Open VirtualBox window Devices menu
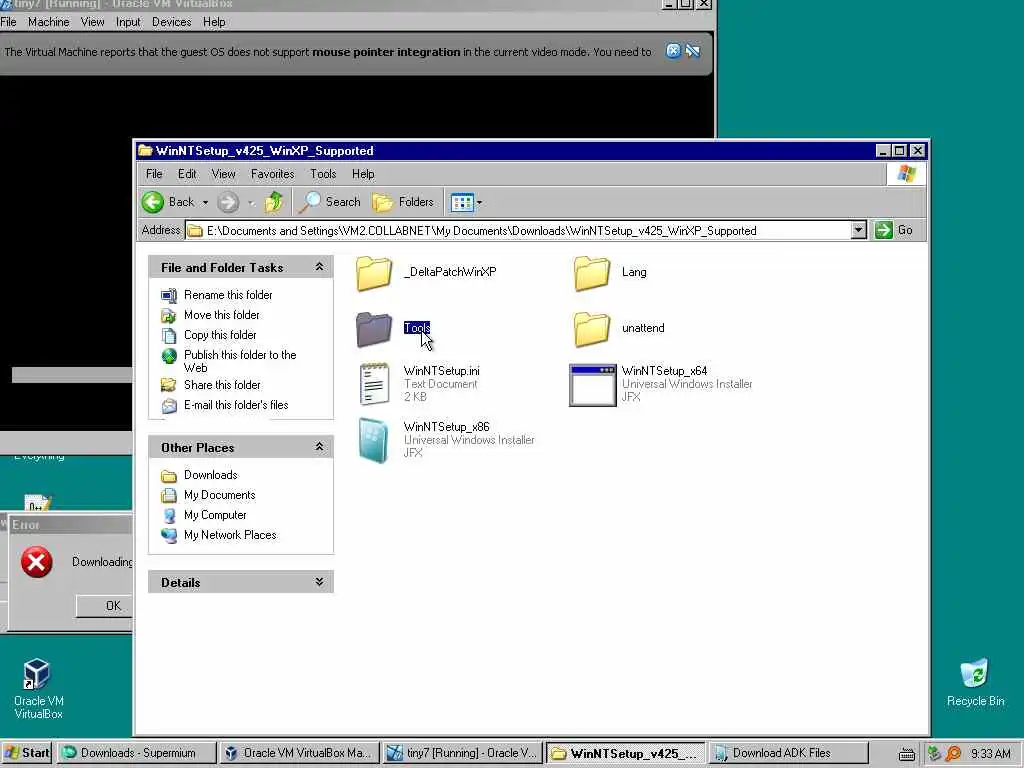1024x768 pixels. coord(172,22)
